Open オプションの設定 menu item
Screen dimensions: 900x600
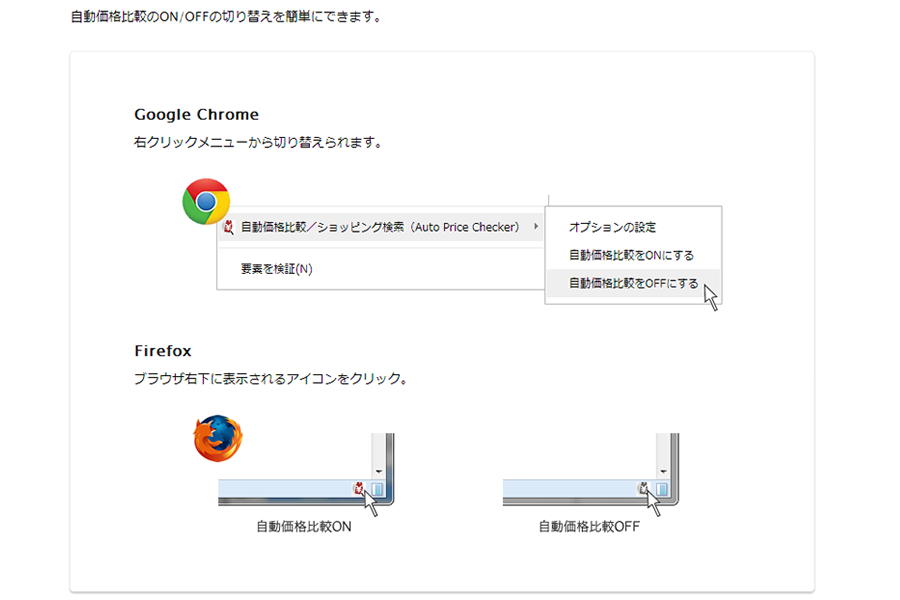(x=612, y=227)
